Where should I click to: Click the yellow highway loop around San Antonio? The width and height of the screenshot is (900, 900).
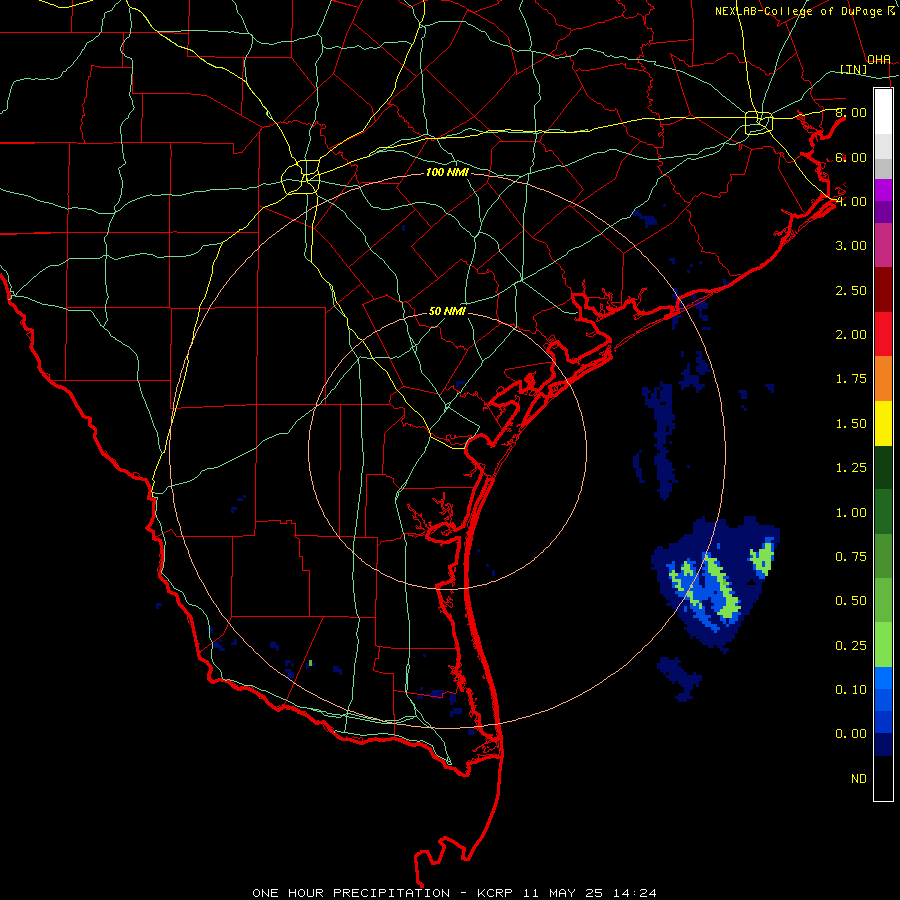[x=301, y=177]
